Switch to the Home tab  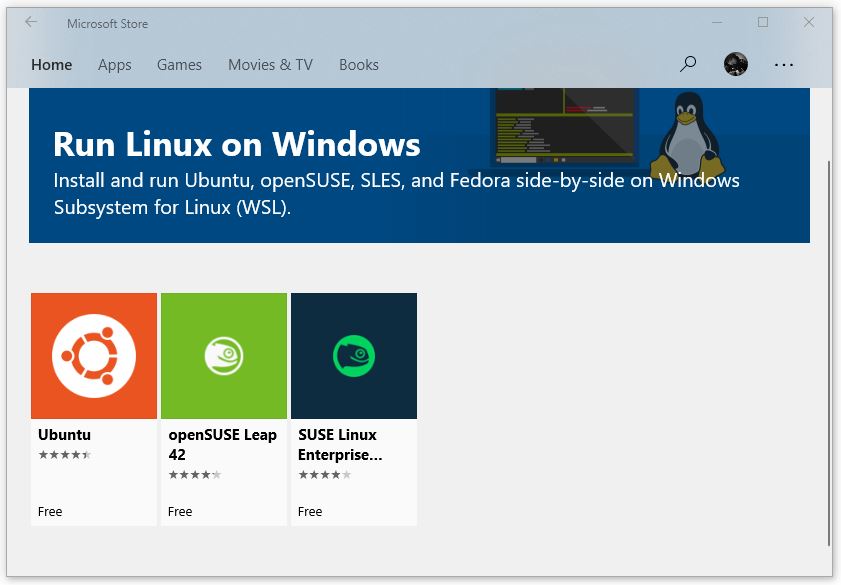click(51, 65)
